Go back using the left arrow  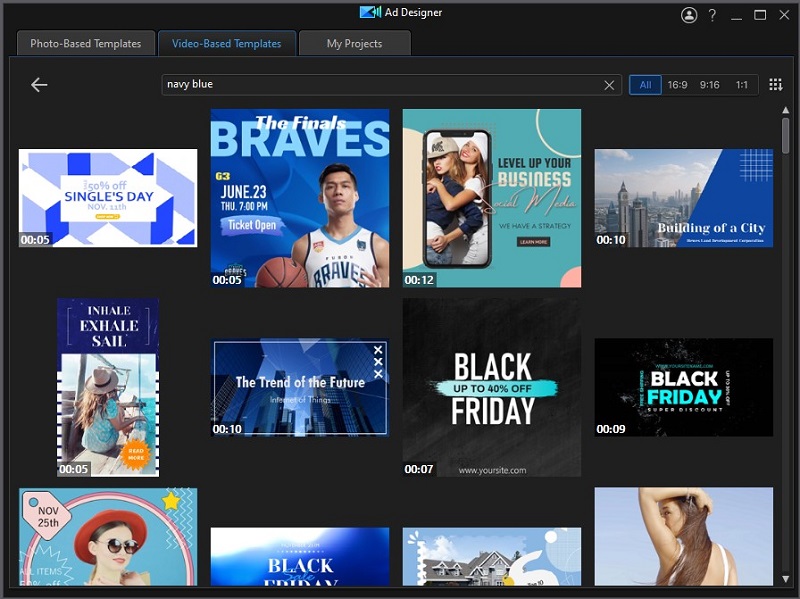pyautogui.click(x=39, y=85)
